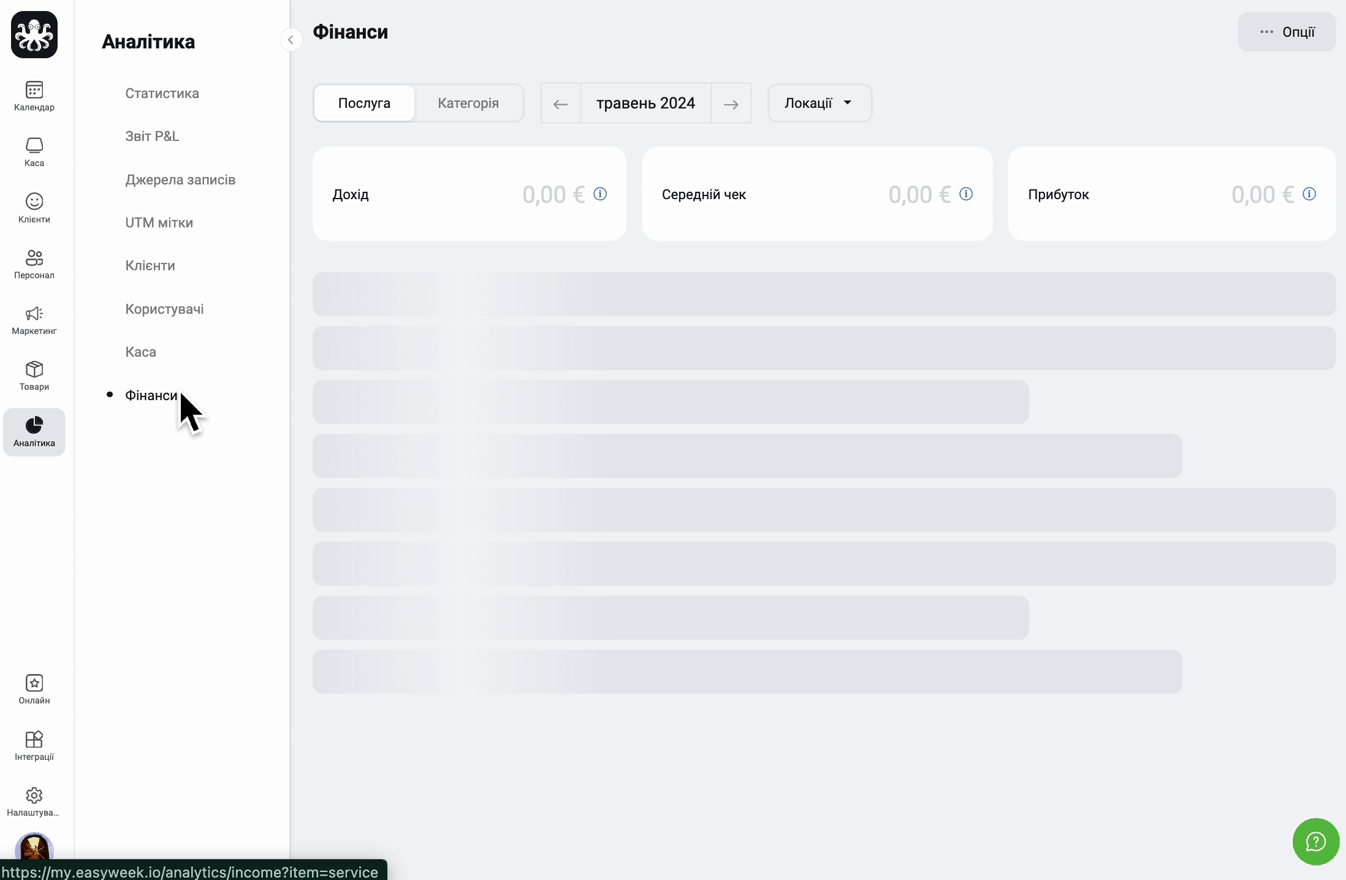Collapse the Аналітика side panel
Screen dimensions: 1346x880
[290, 40]
